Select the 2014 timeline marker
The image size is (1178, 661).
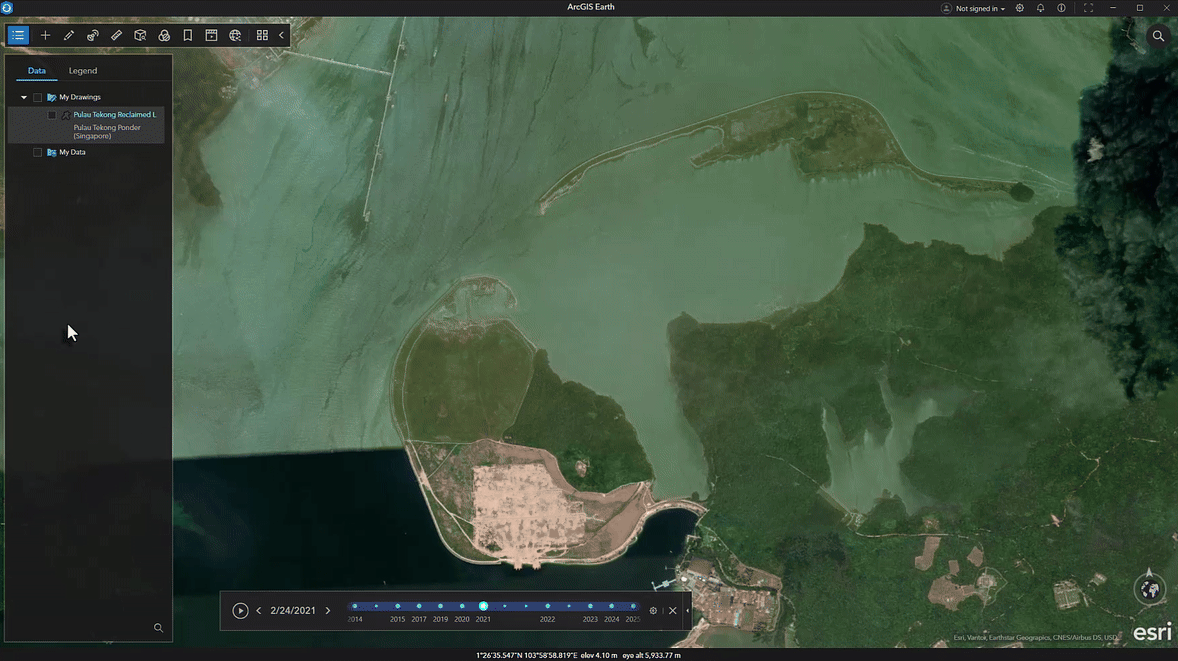pos(355,606)
